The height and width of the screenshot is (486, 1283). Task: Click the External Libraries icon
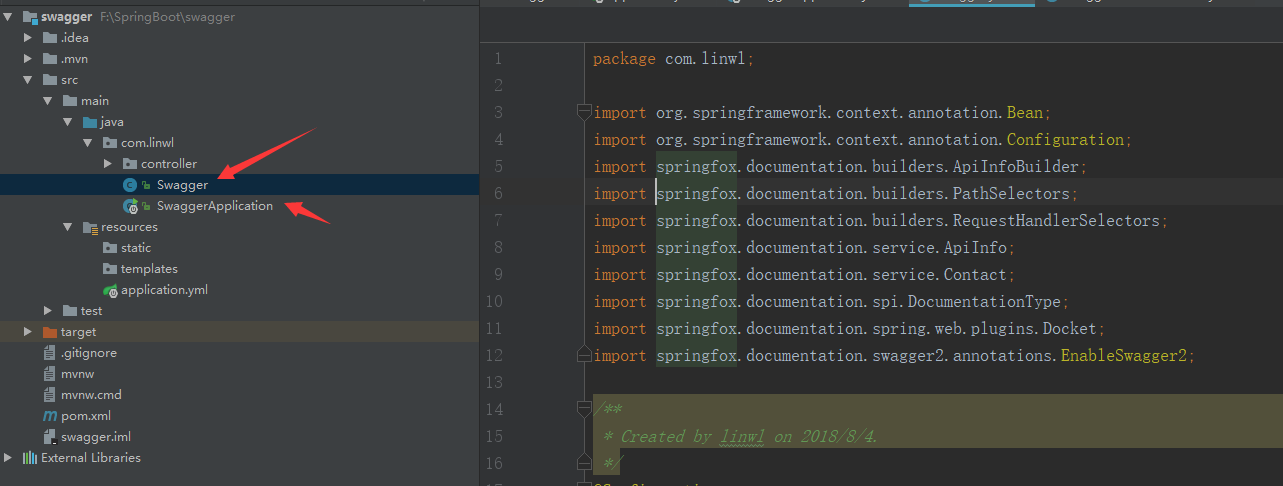point(30,458)
